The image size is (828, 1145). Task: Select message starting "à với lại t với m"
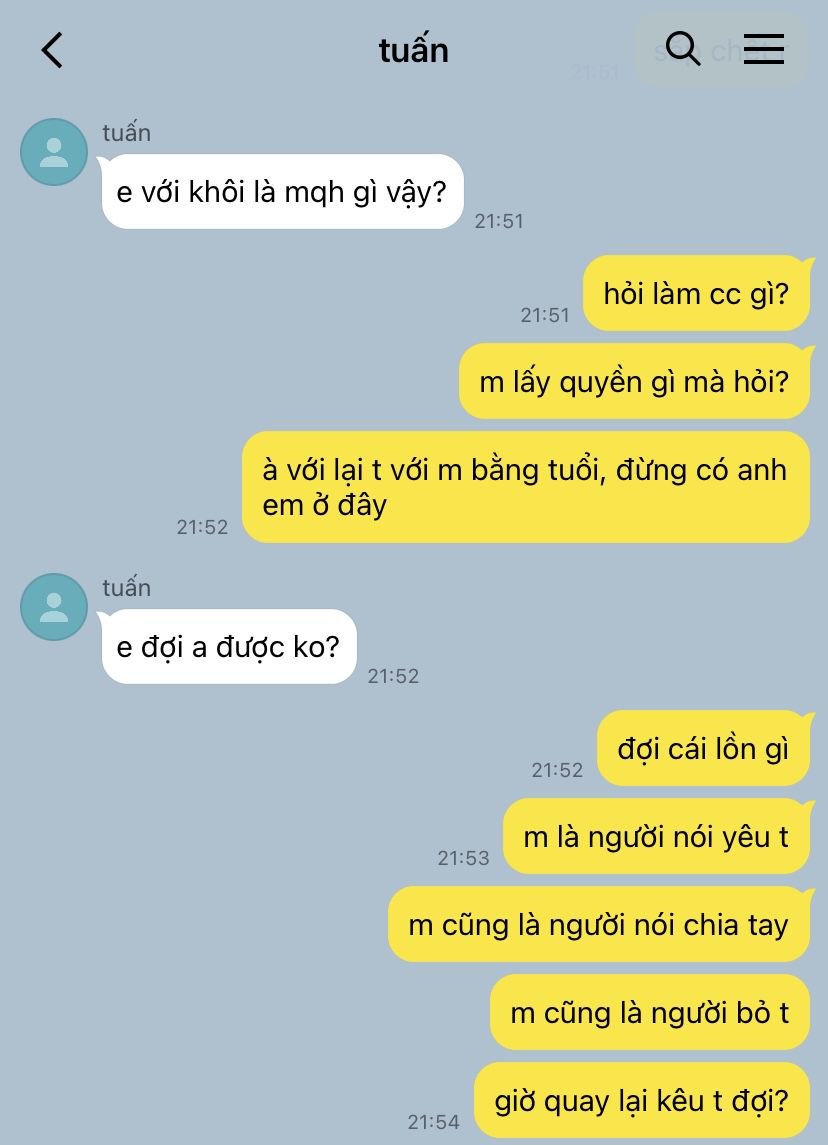pos(526,487)
